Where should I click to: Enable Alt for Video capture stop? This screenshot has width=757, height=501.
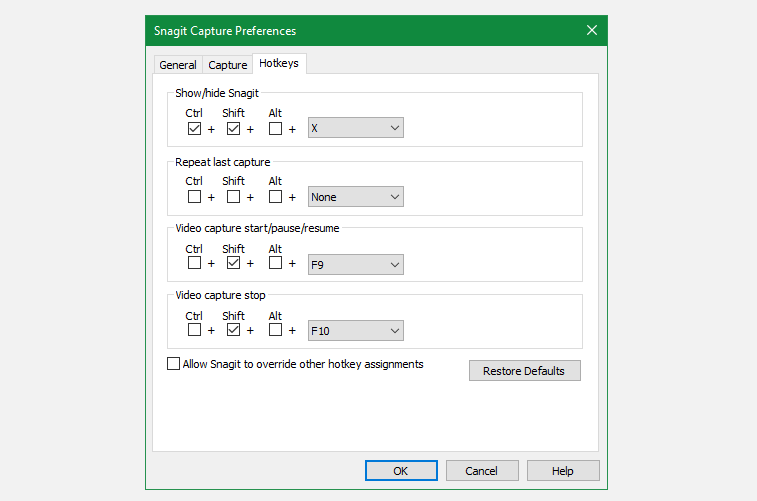click(x=275, y=330)
